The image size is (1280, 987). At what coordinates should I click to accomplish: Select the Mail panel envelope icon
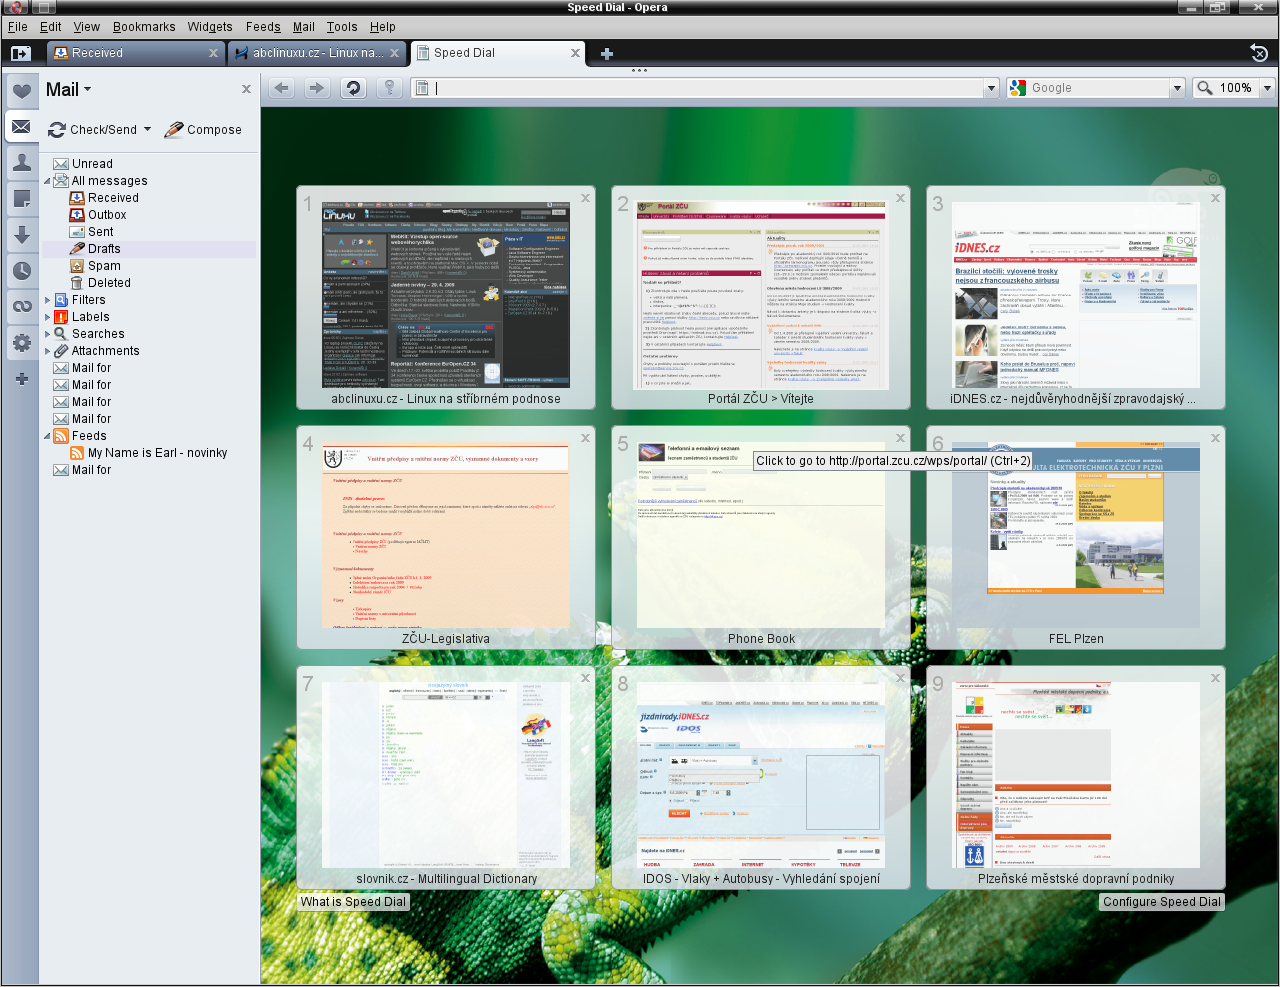pos(21,127)
